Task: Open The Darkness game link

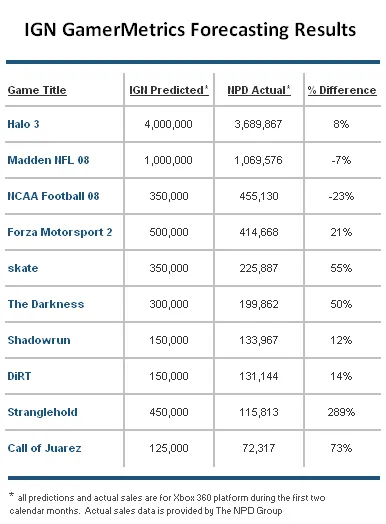Action: coord(46,304)
